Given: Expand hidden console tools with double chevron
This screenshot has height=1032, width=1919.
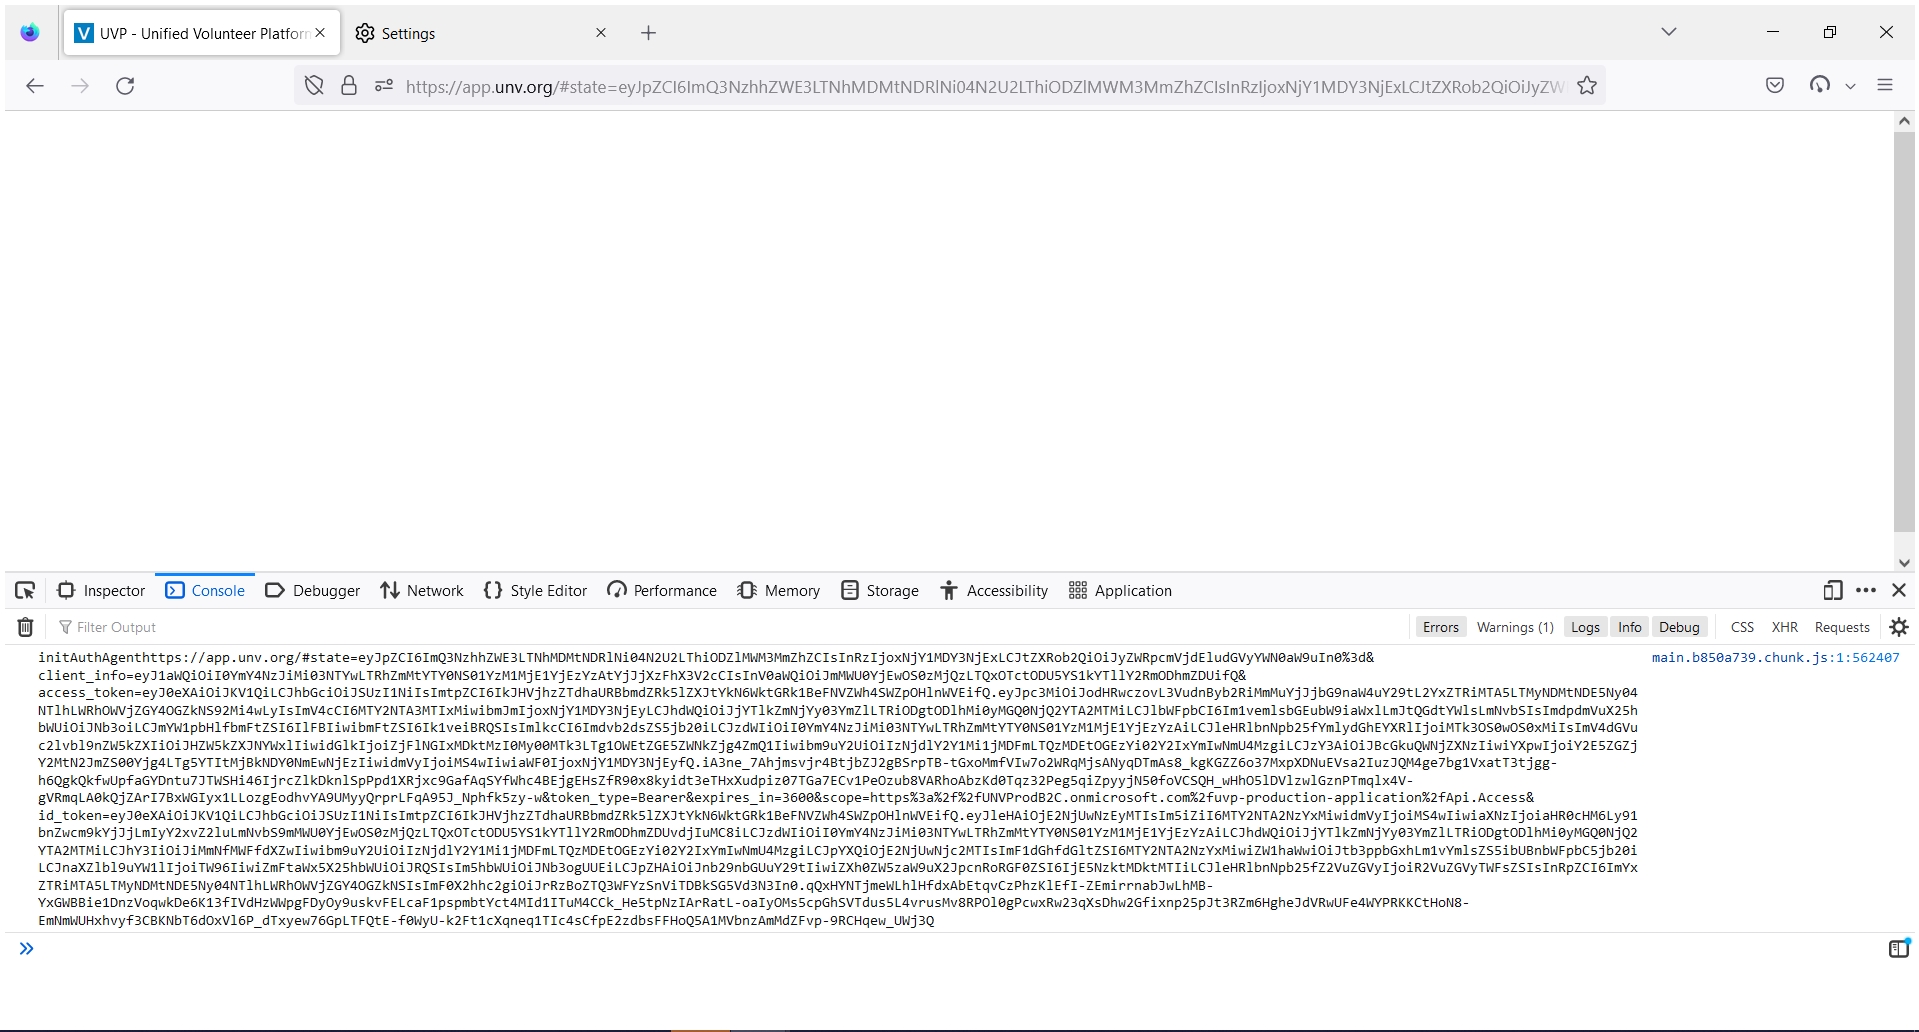Looking at the screenshot, I should [x=26, y=948].
